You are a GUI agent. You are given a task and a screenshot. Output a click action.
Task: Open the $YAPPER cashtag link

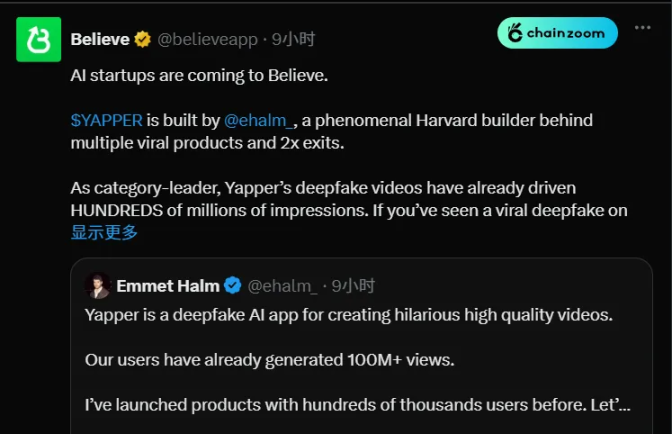pos(106,120)
